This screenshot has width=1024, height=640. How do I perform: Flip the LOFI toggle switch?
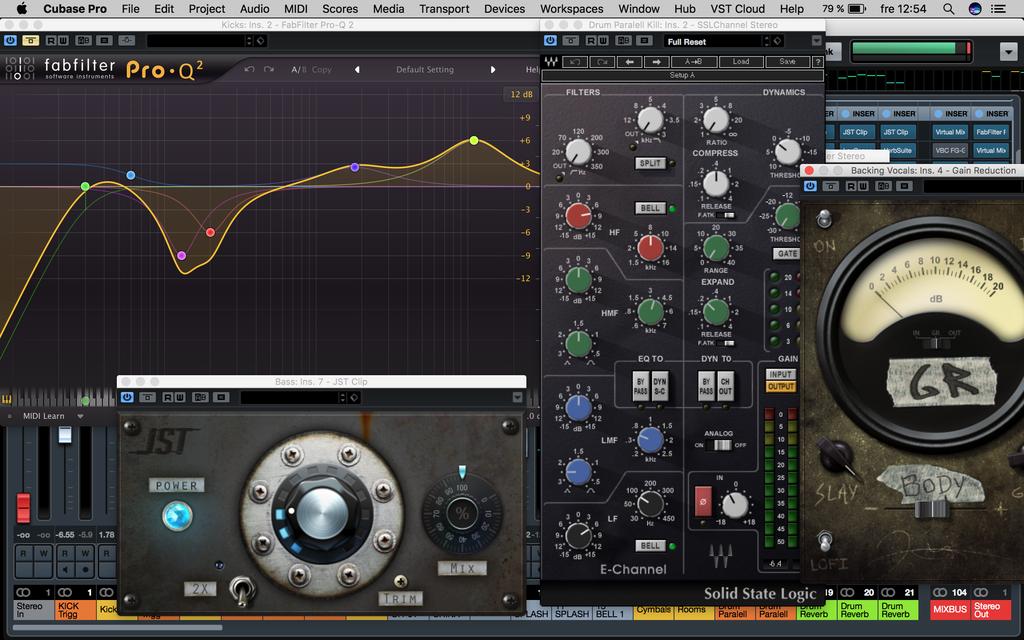pyautogui.click(x=825, y=540)
